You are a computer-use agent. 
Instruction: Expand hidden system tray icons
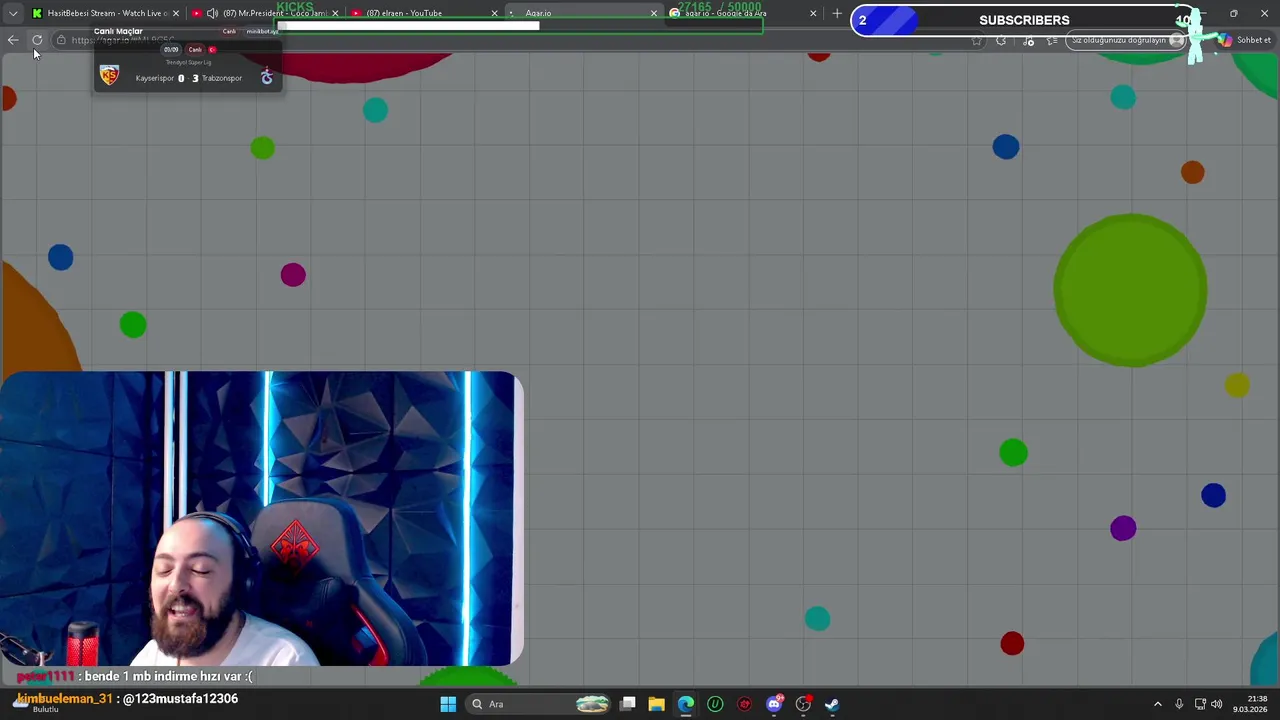coord(1158,704)
